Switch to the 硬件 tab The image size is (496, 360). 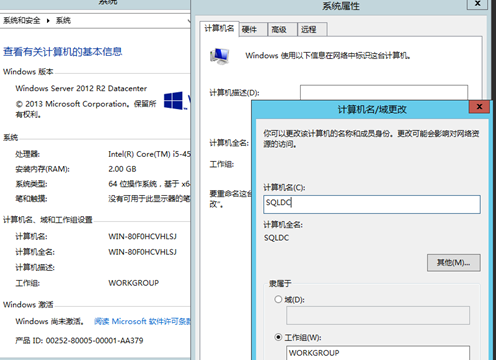pos(253,29)
